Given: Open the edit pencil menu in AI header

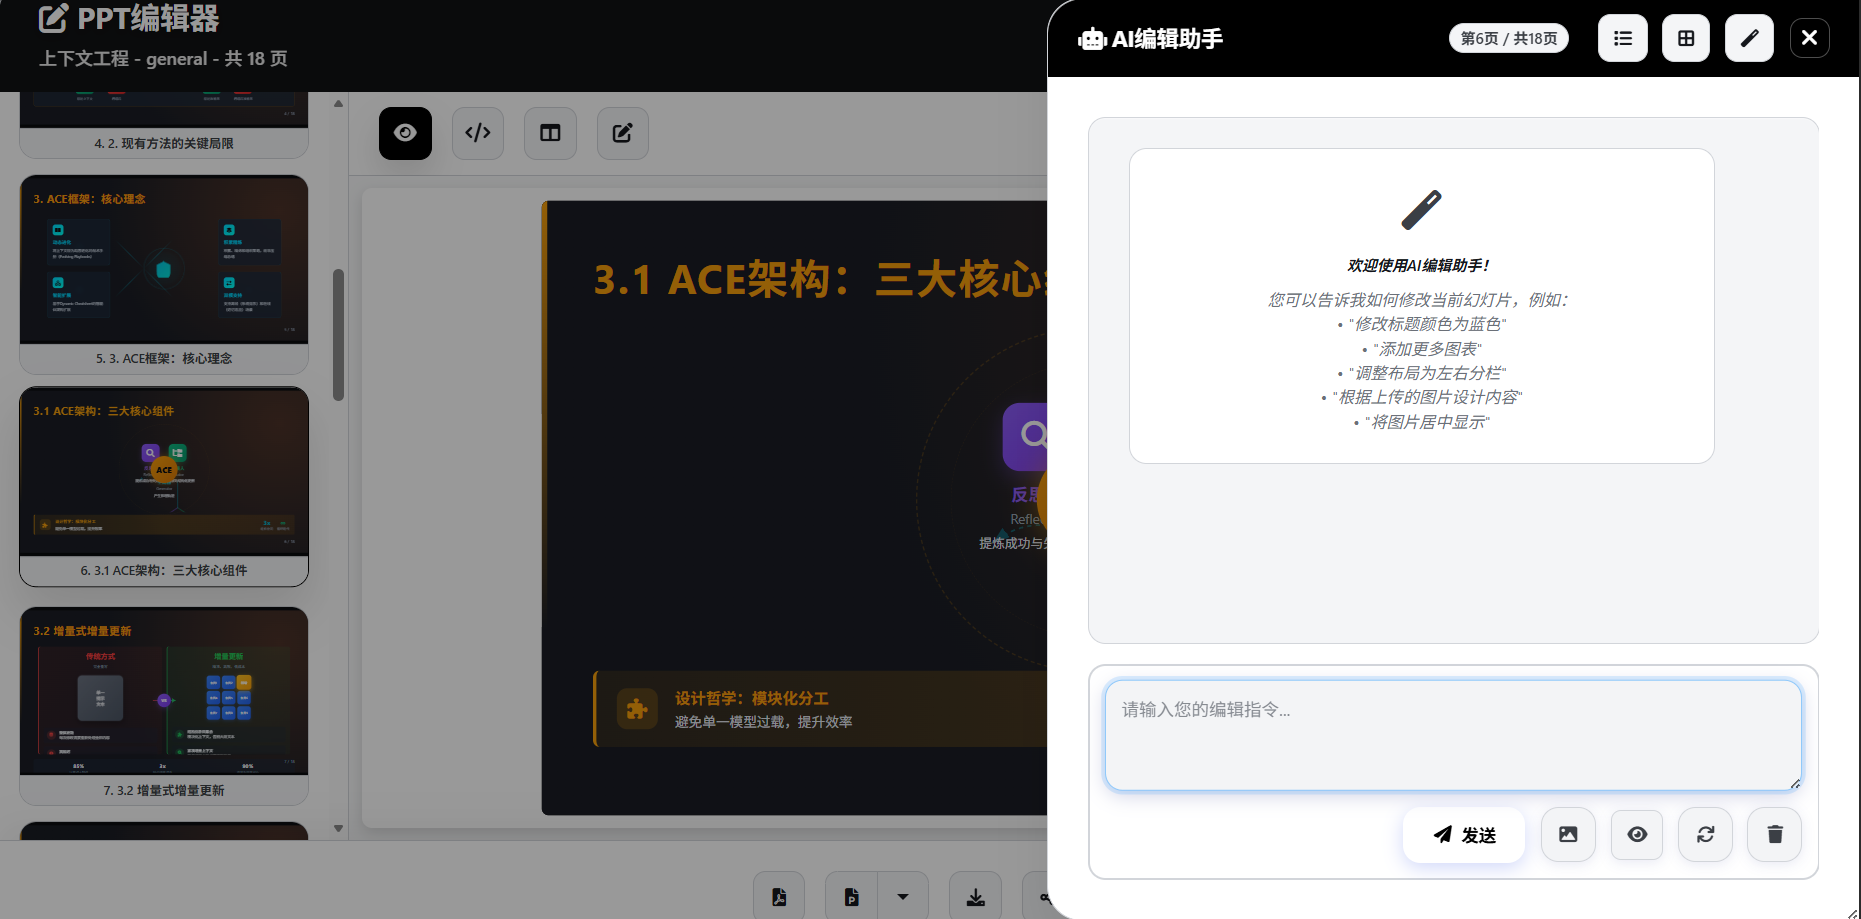Looking at the screenshot, I should pyautogui.click(x=1748, y=37).
